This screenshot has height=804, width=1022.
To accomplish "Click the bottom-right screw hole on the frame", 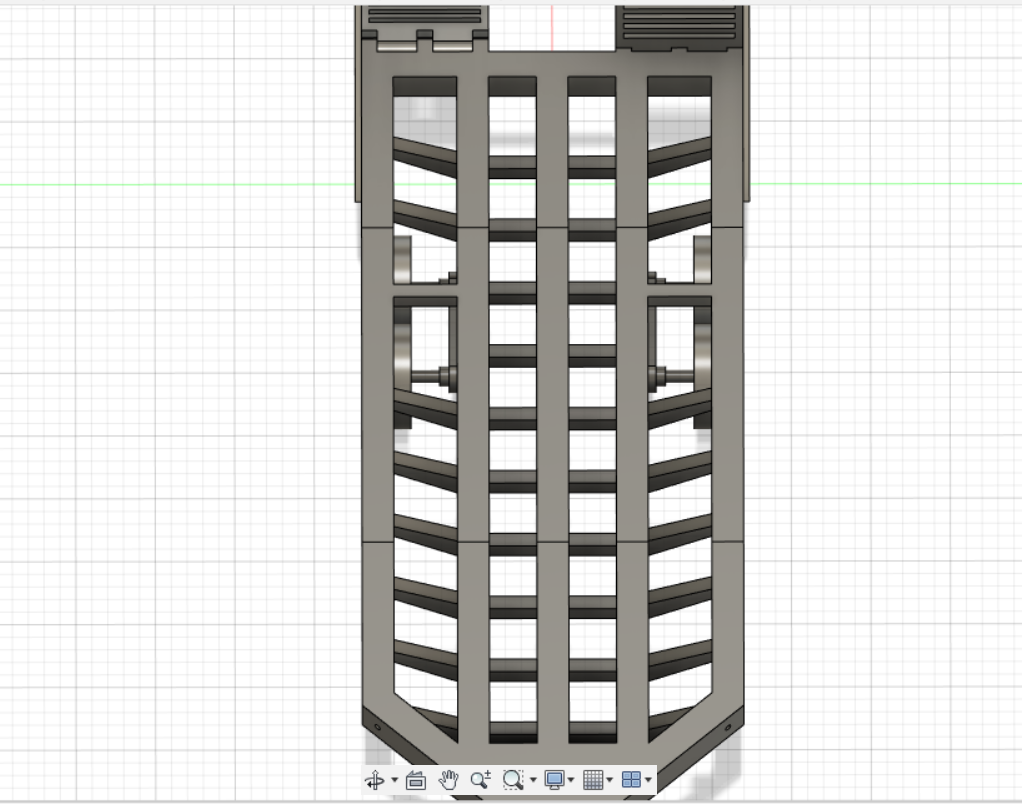I will click(728, 726).
